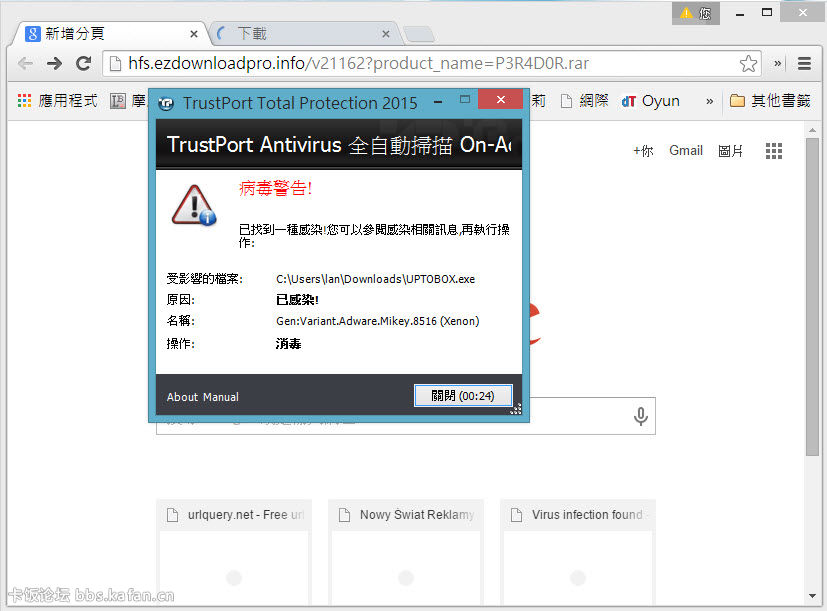Open the urlquery.net thumbnail tile
The width and height of the screenshot is (827, 611).
pos(234,550)
